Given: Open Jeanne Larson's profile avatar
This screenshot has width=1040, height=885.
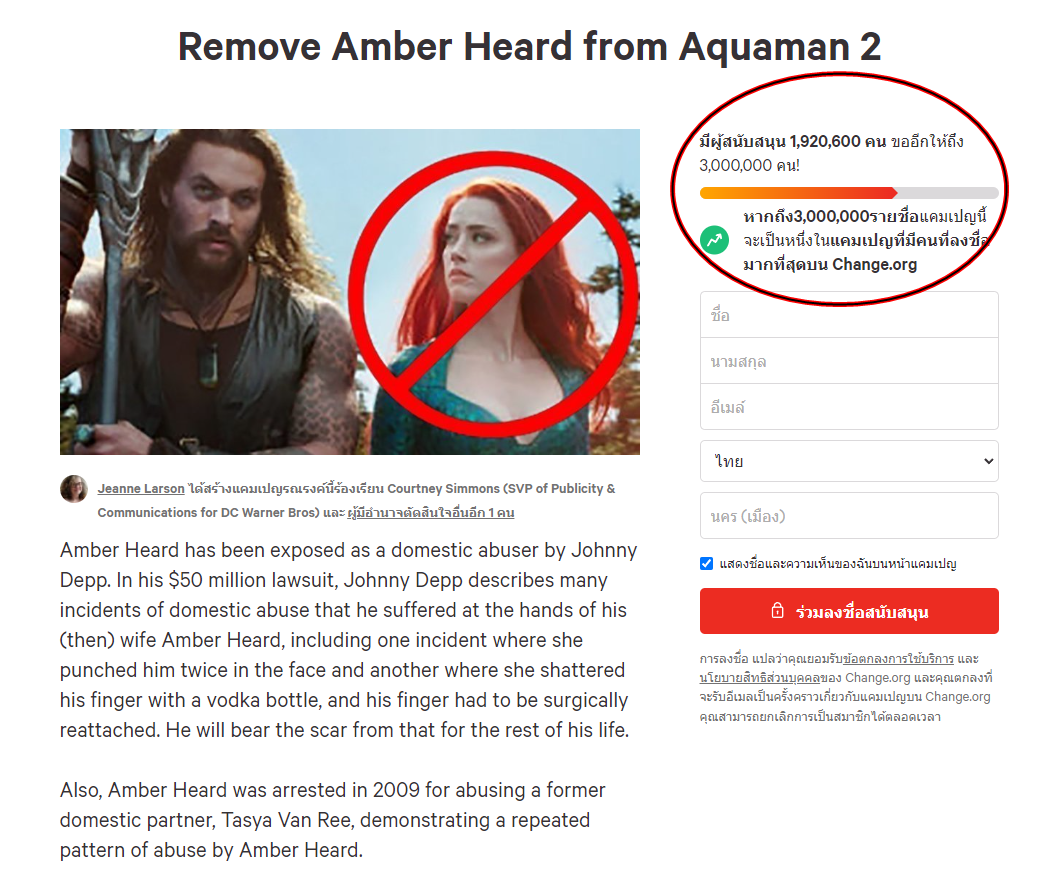Looking at the screenshot, I should click(x=74, y=489).
